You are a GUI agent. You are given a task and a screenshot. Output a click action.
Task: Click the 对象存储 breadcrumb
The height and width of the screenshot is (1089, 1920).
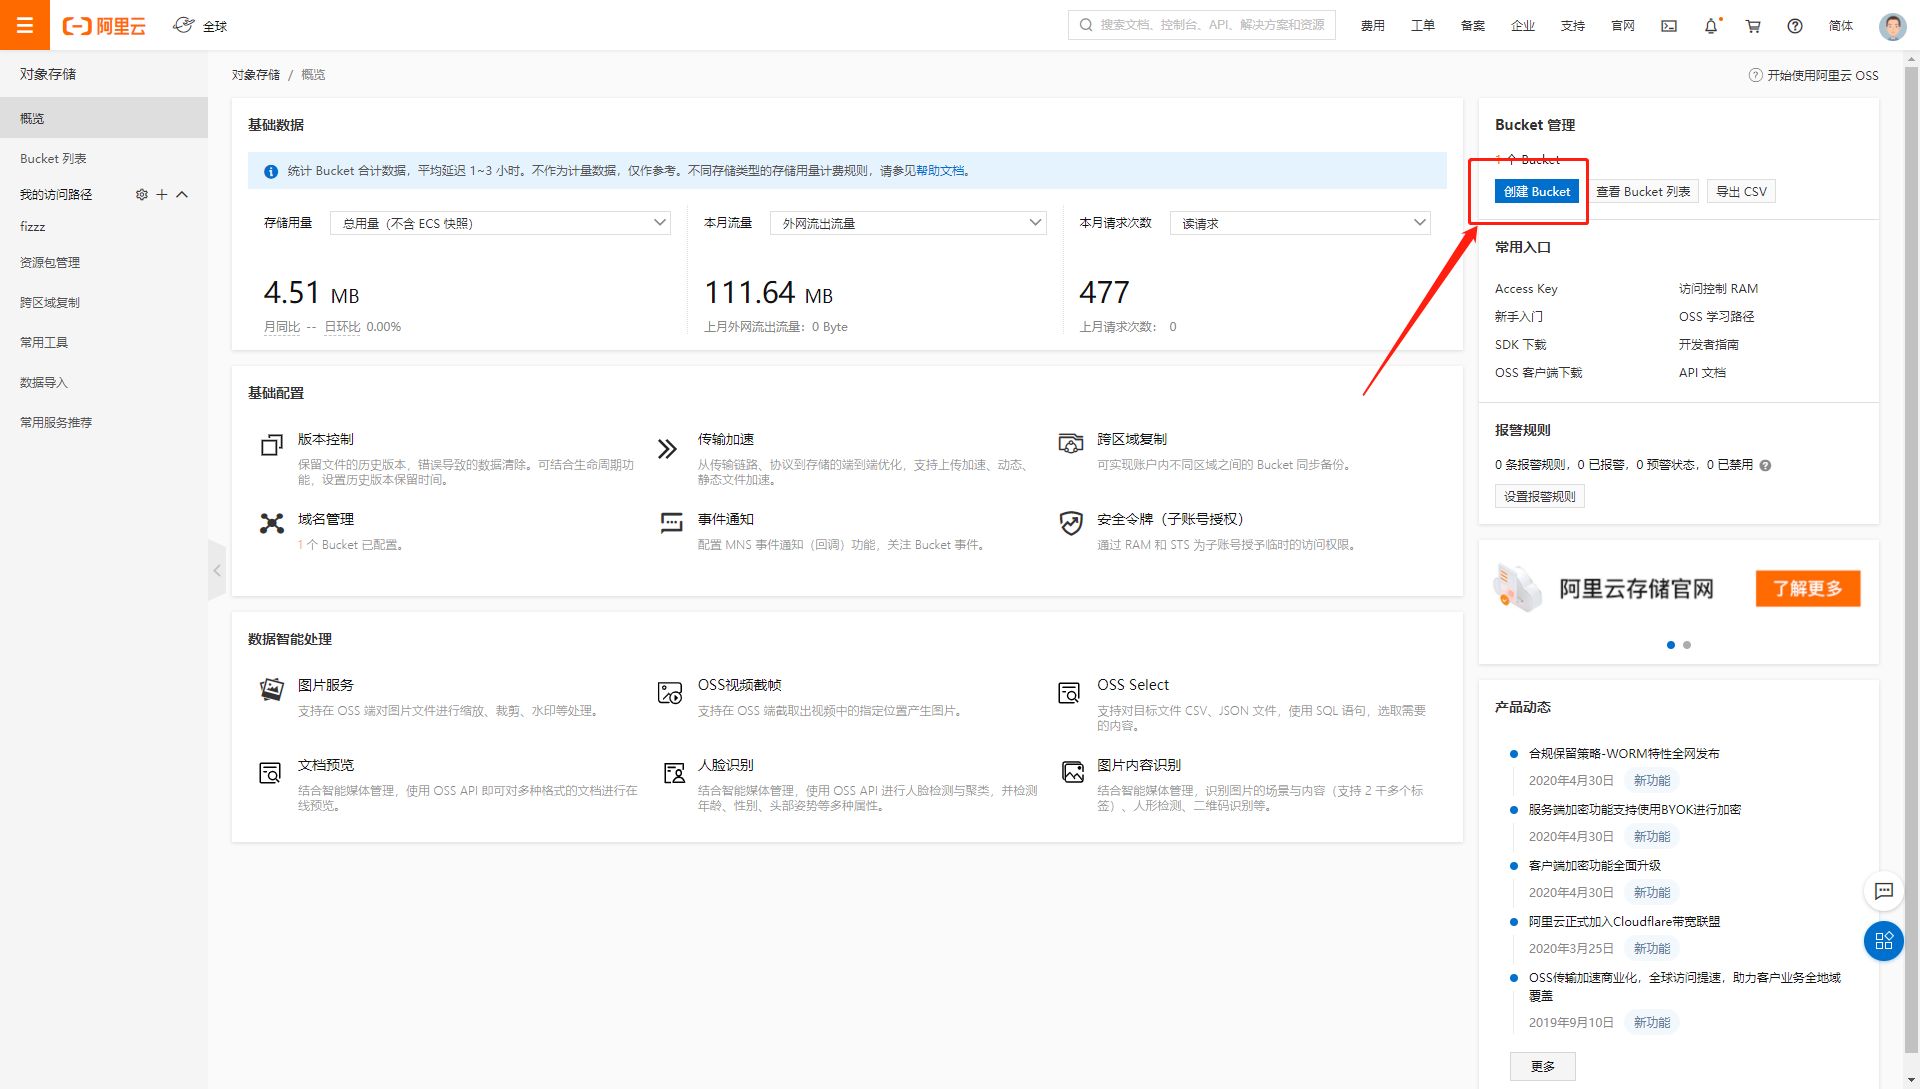click(x=256, y=74)
